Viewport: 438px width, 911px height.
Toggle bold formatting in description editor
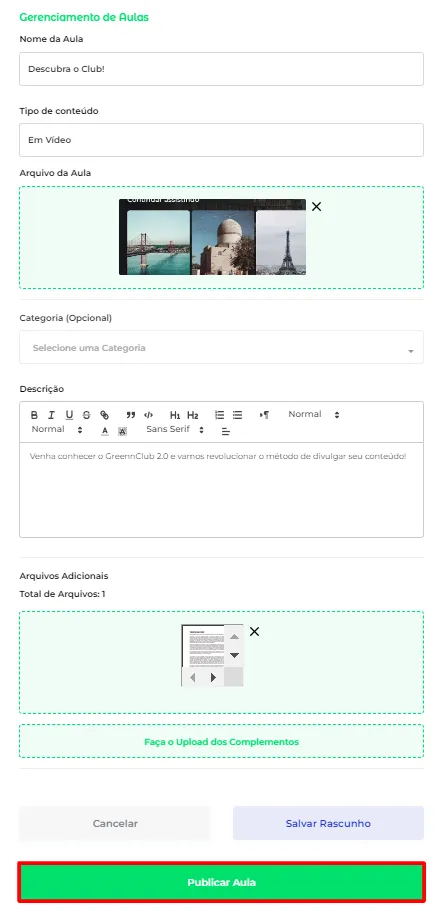coord(34,415)
